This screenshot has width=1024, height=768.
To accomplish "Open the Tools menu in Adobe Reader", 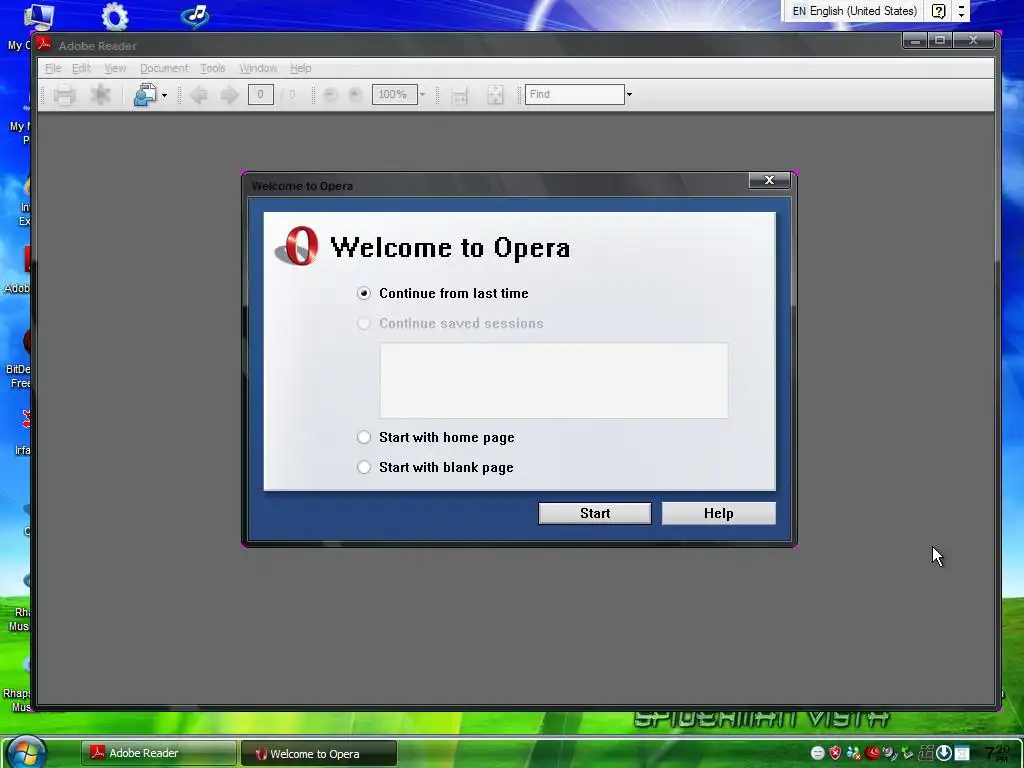I will click(x=212, y=68).
